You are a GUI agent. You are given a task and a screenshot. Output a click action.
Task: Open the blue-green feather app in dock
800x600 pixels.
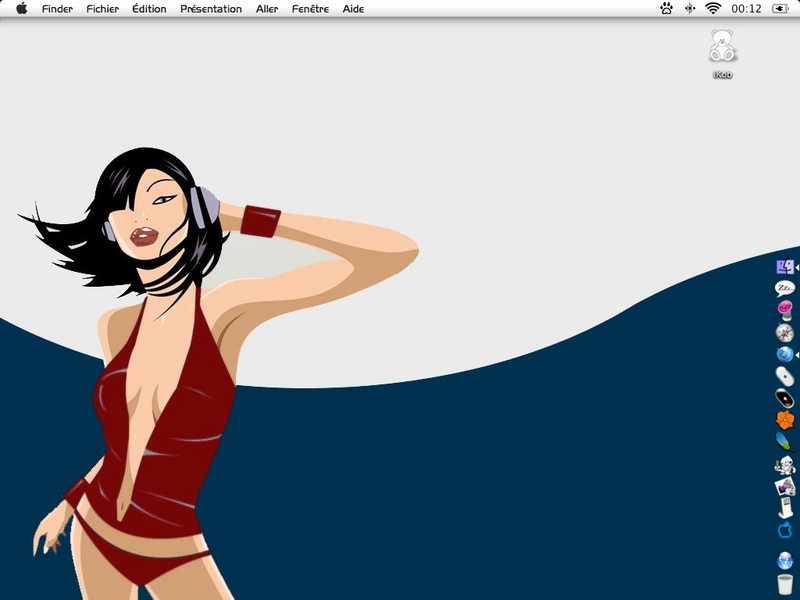[785, 442]
